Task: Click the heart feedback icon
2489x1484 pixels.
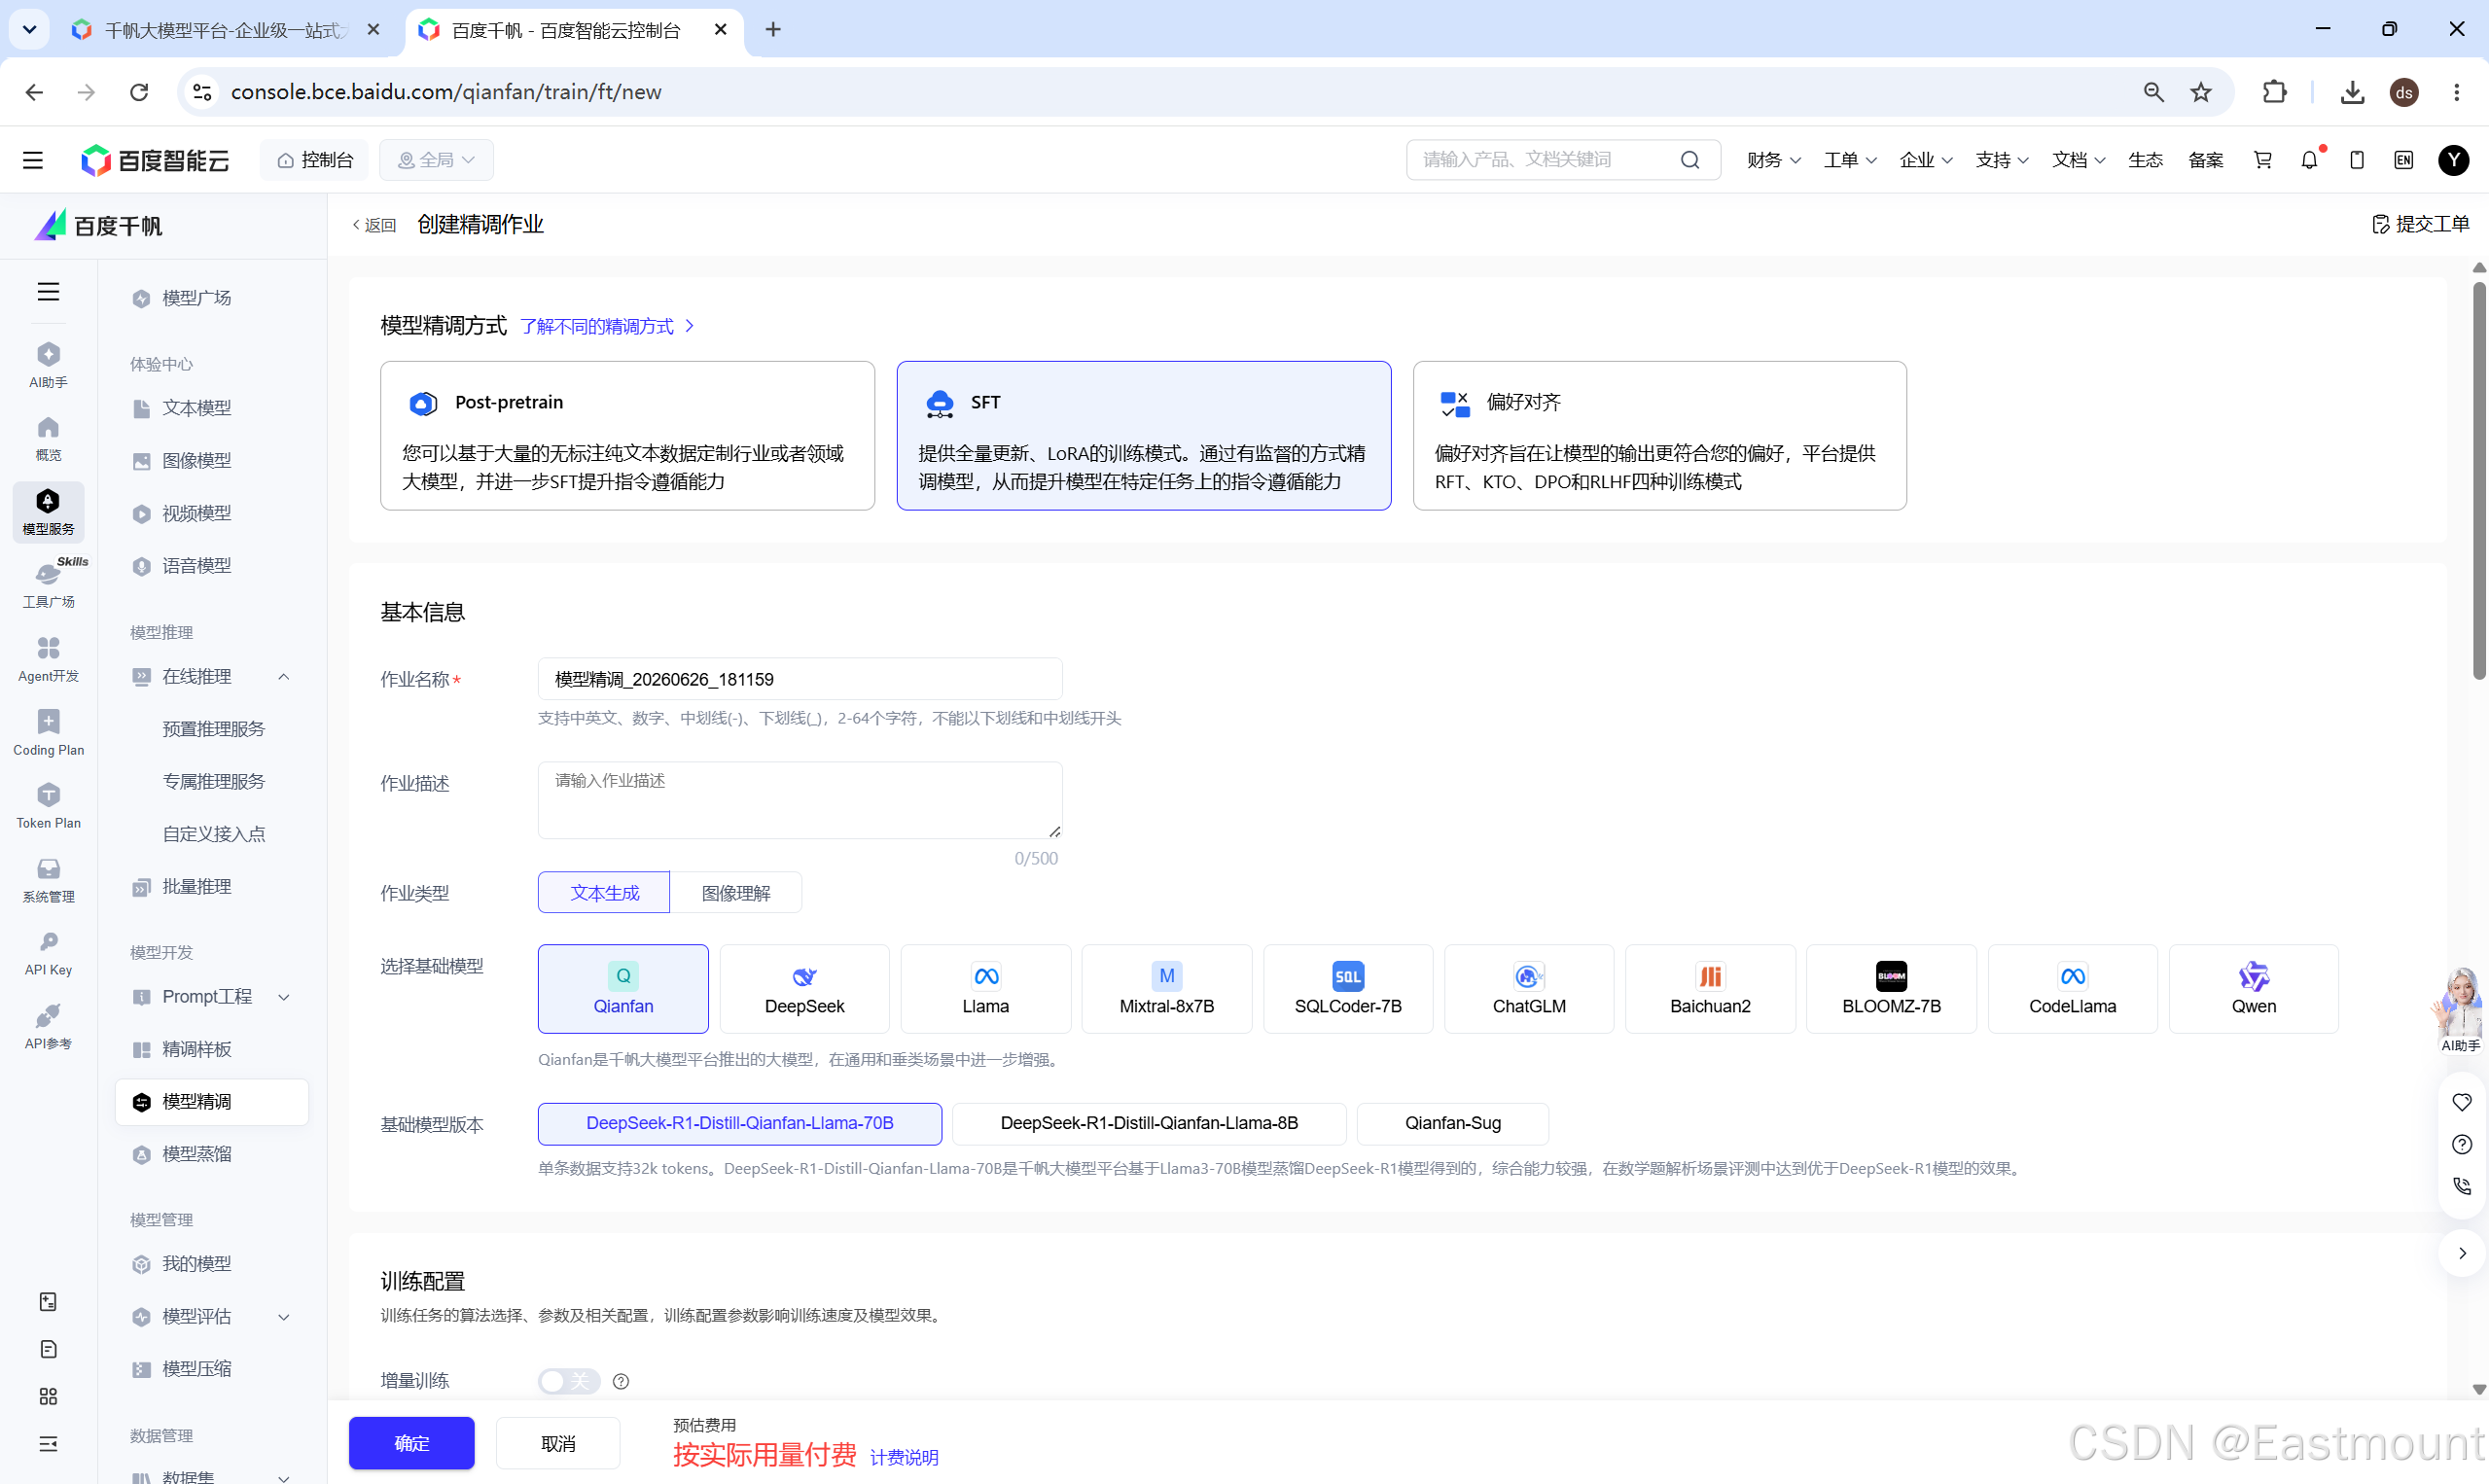Action: [2461, 1102]
